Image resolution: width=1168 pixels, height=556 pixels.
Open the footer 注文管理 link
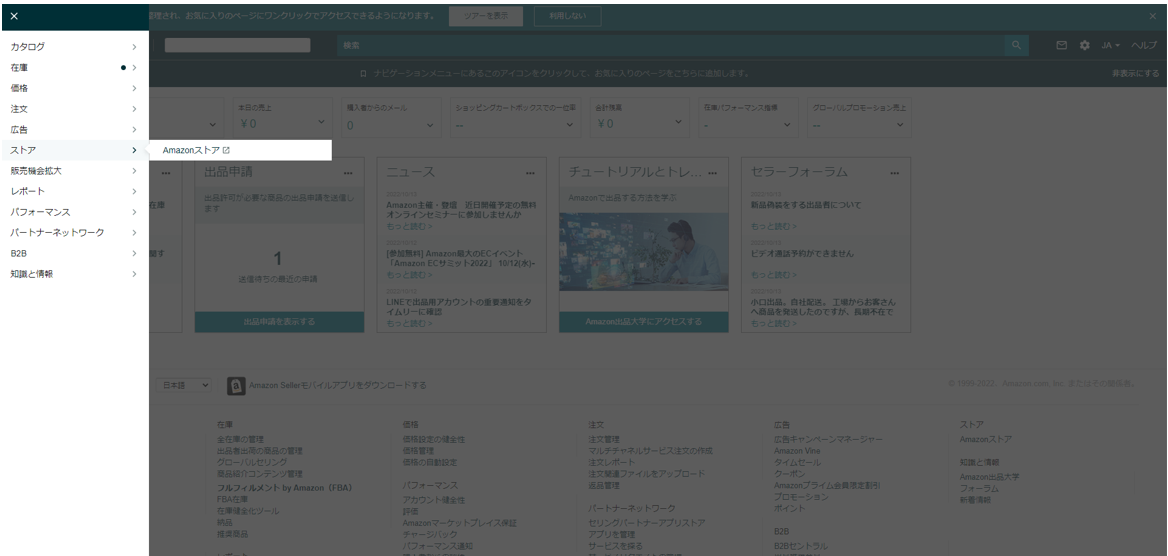point(603,440)
